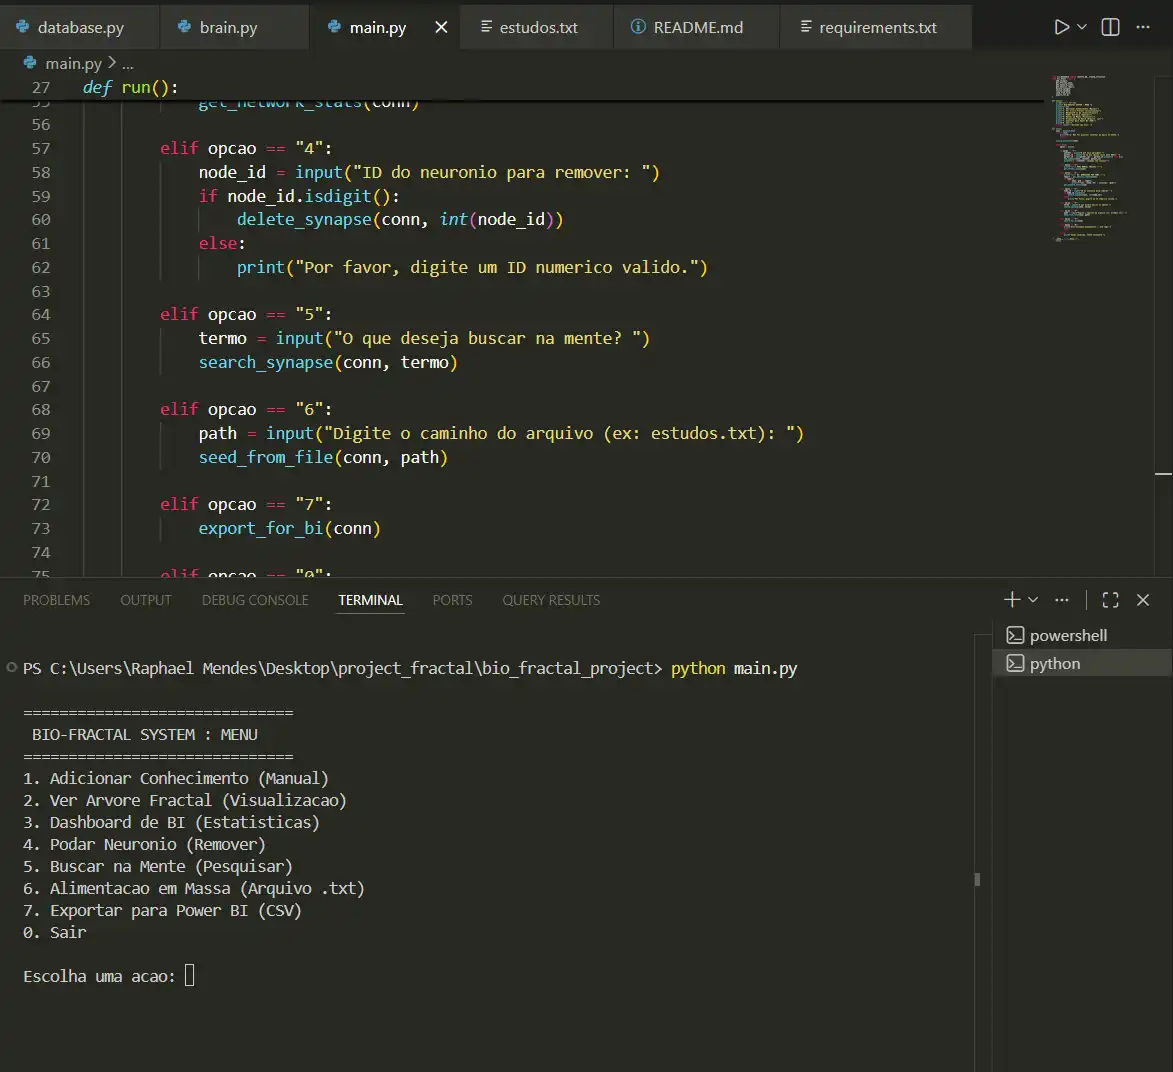
Task: Open terminal panel ellipsis menu
Action: [1062, 600]
